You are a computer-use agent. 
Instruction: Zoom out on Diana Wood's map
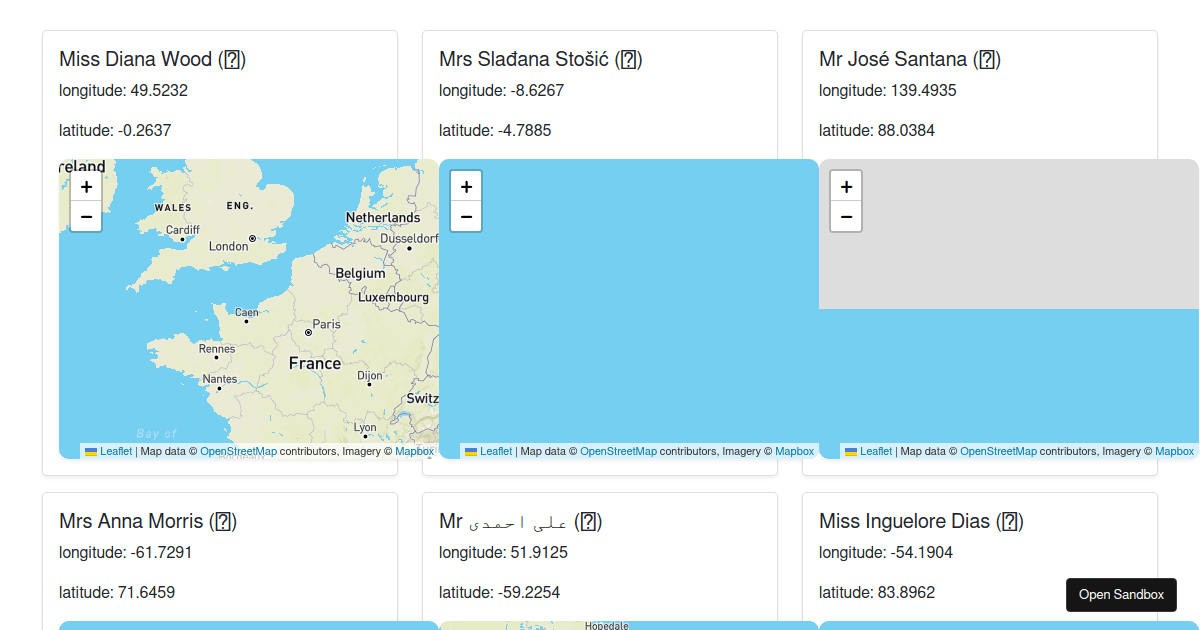coord(86,216)
